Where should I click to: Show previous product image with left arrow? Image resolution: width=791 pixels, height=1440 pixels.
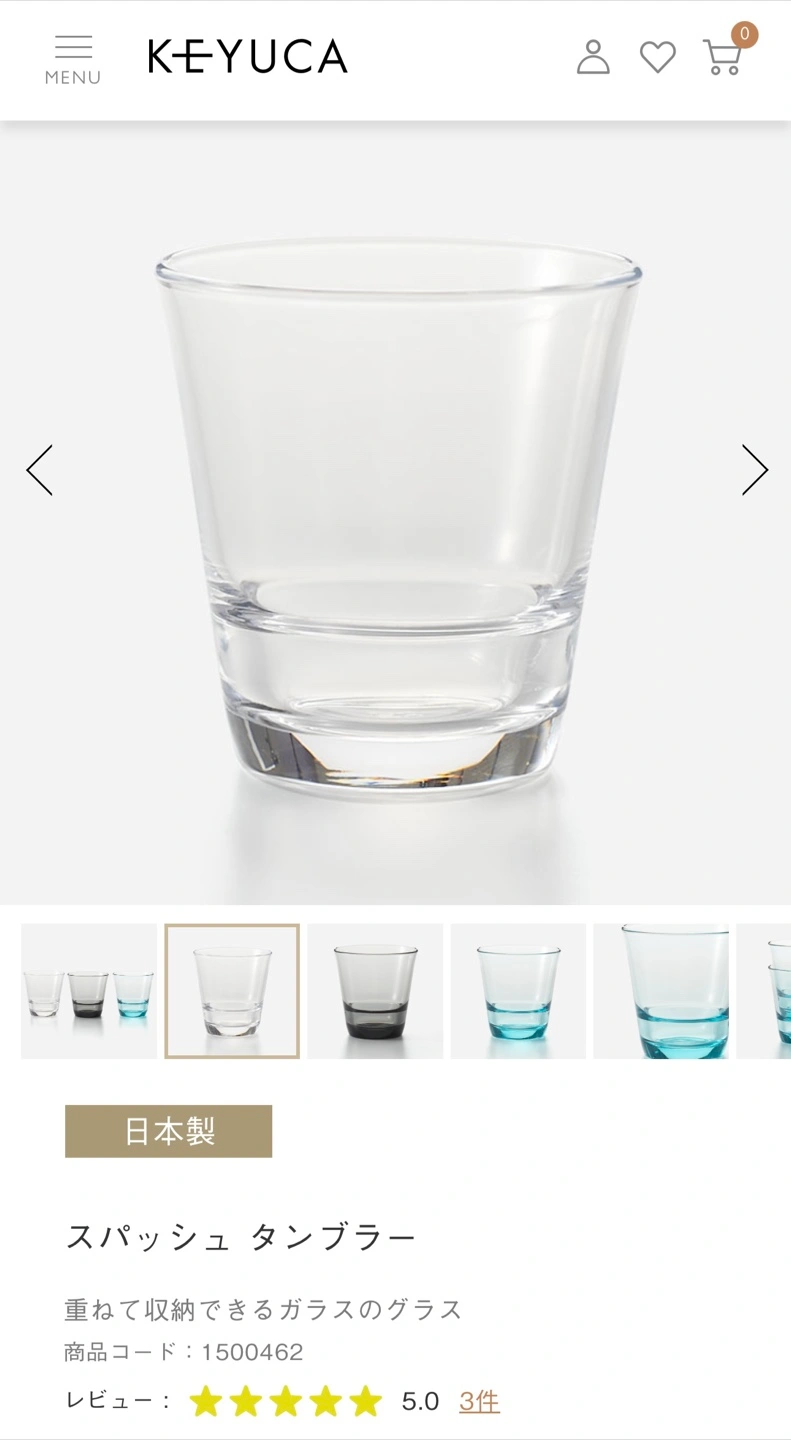click(39, 470)
